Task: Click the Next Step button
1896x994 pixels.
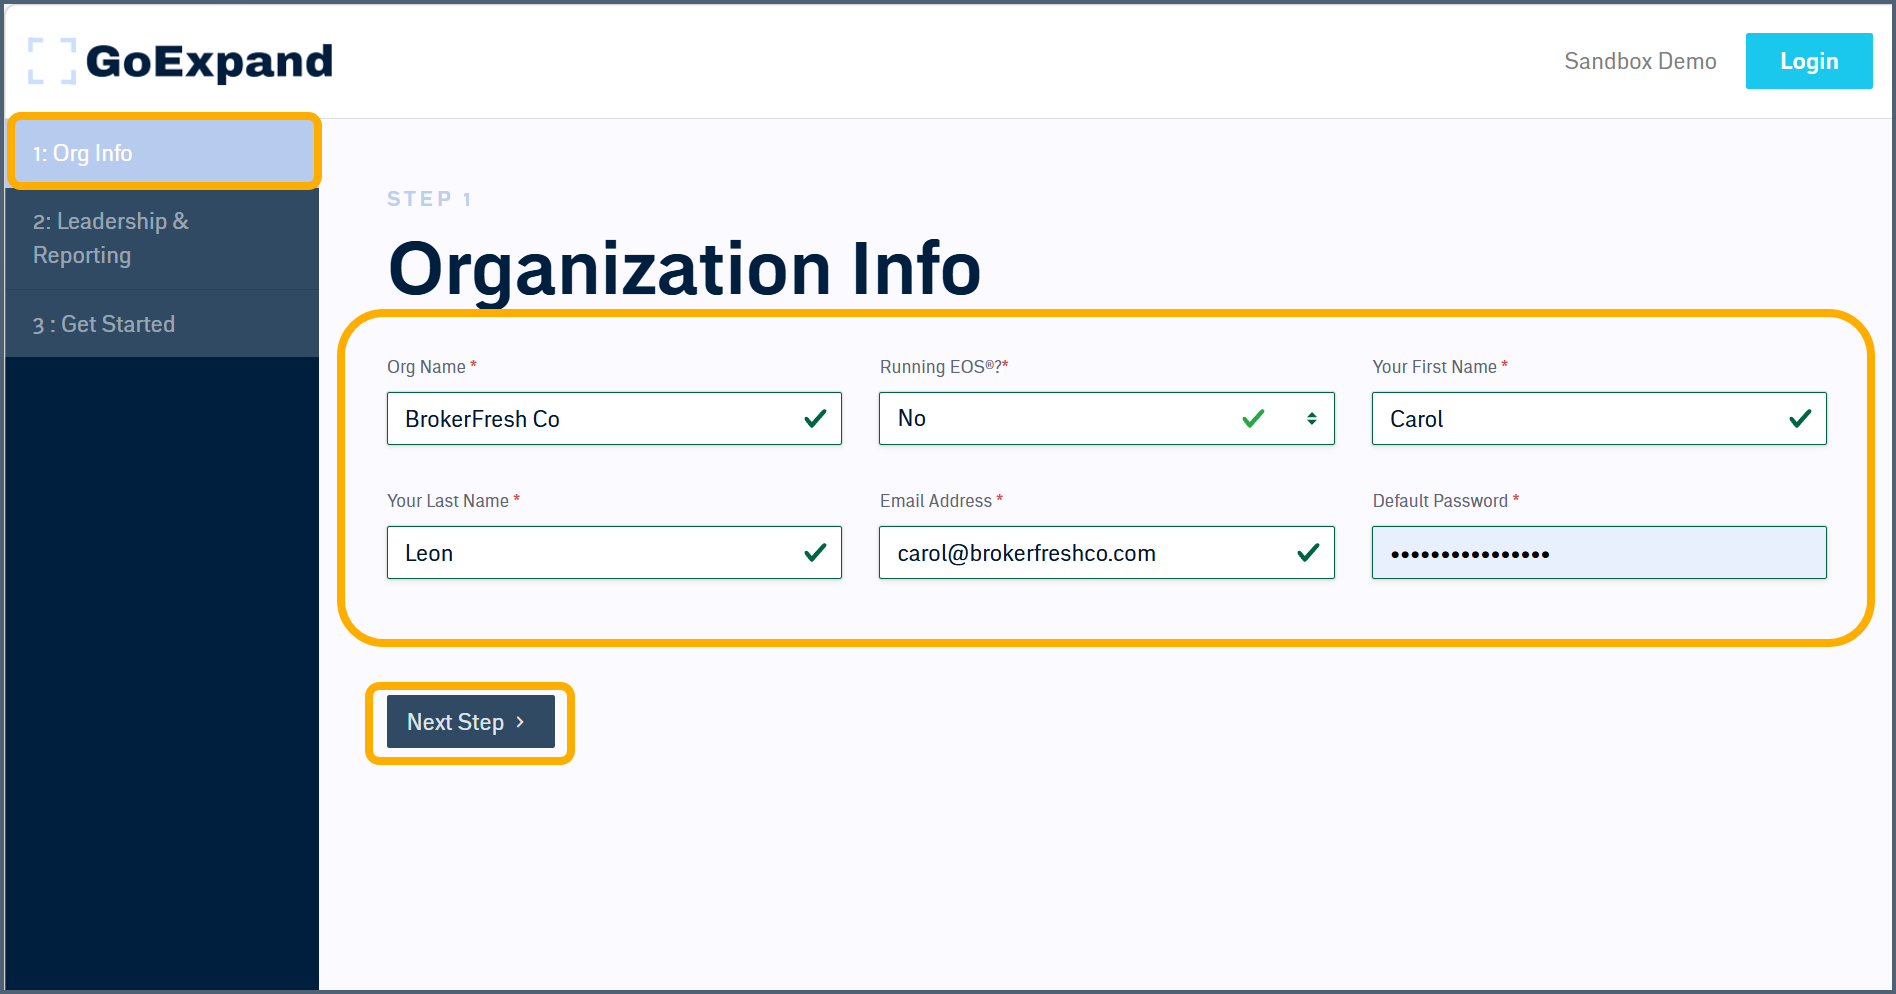Action: [x=469, y=722]
